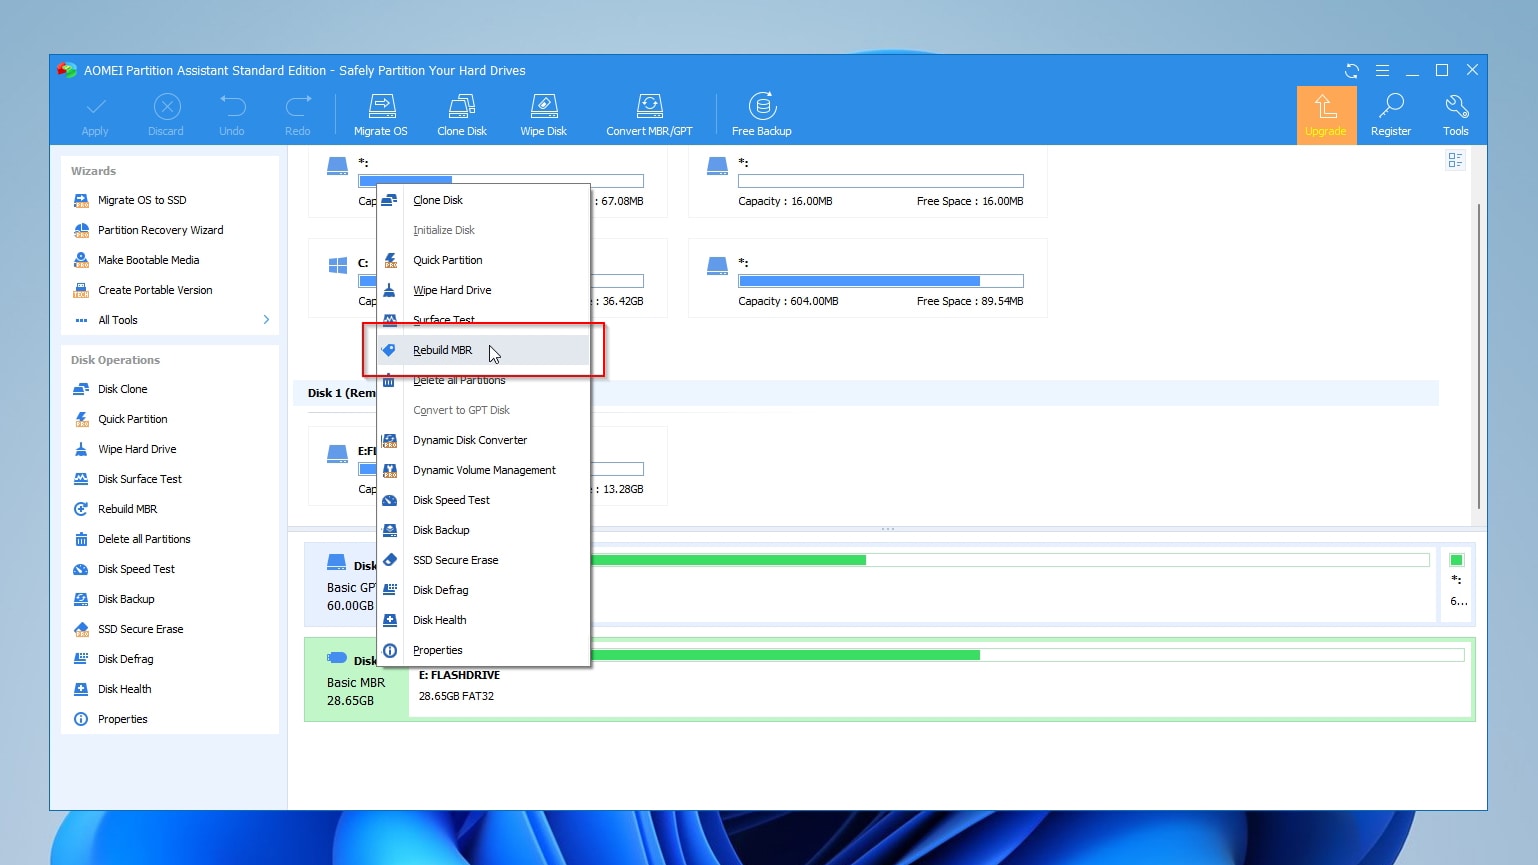Screen dimensions: 1538x865
Task: Click Rebuild MBR in the sidebar
Action: (x=127, y=509)
